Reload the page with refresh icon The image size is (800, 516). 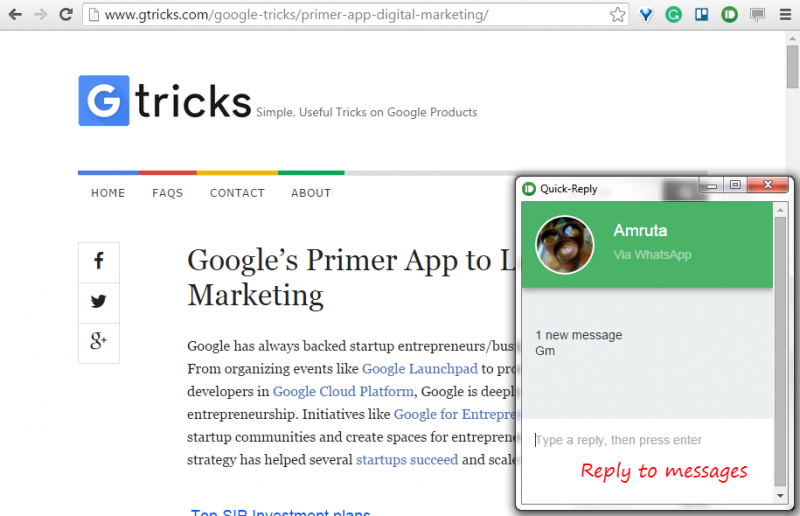(66, 14)
